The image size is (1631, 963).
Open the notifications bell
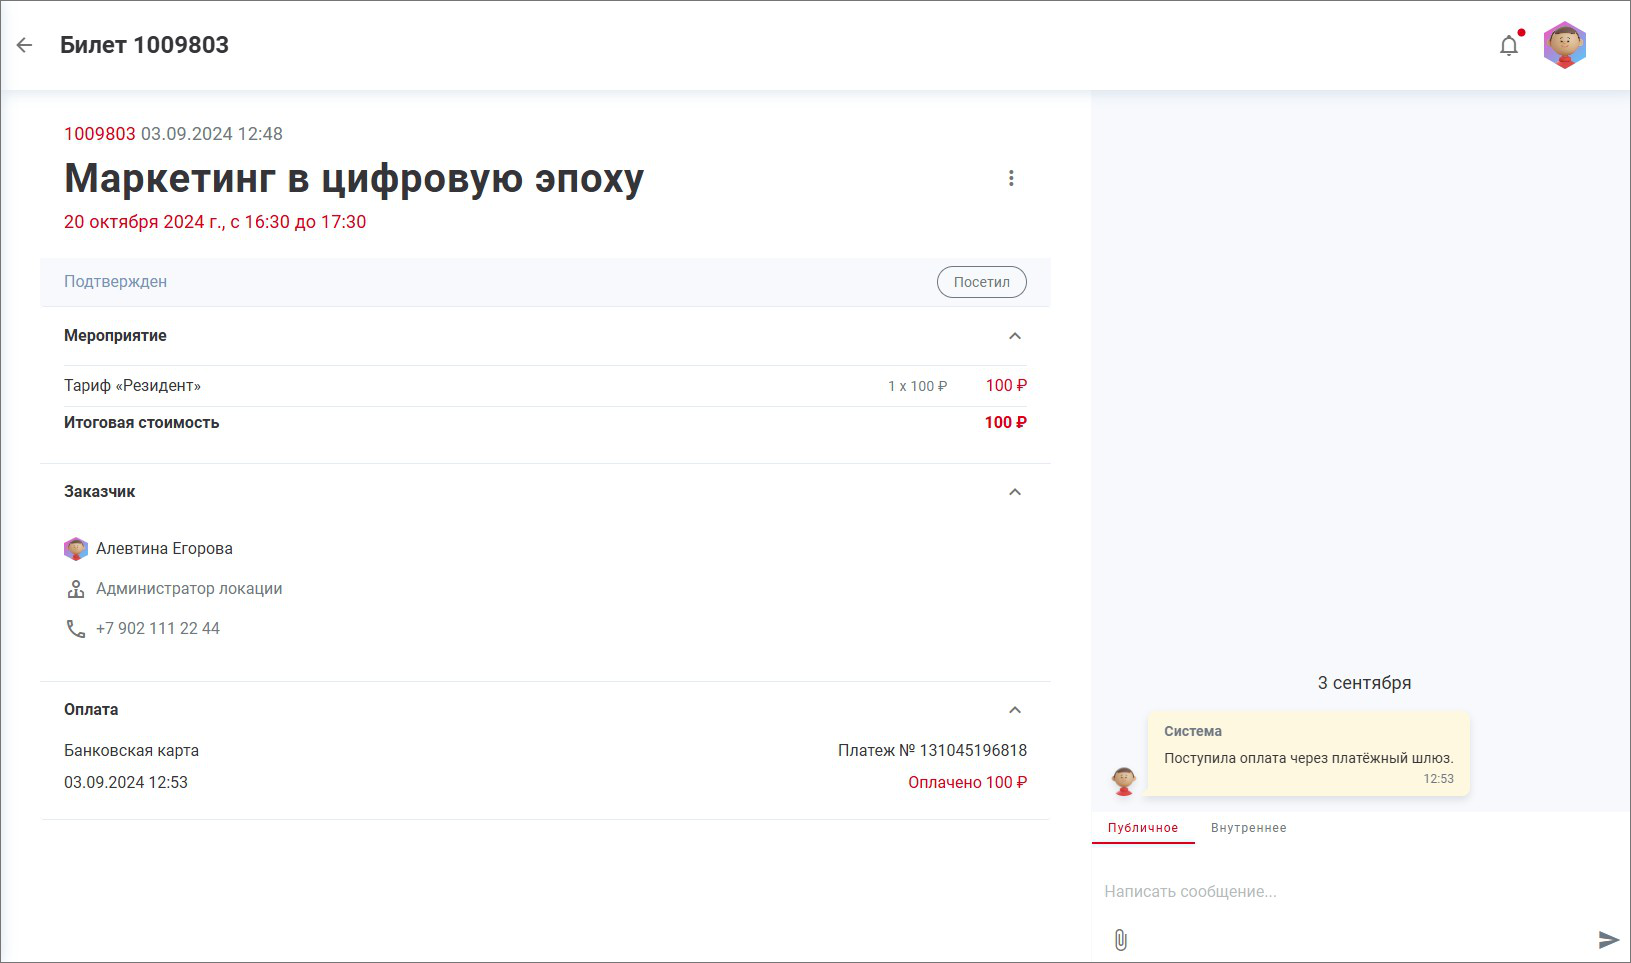click(x=1509, y=46)
